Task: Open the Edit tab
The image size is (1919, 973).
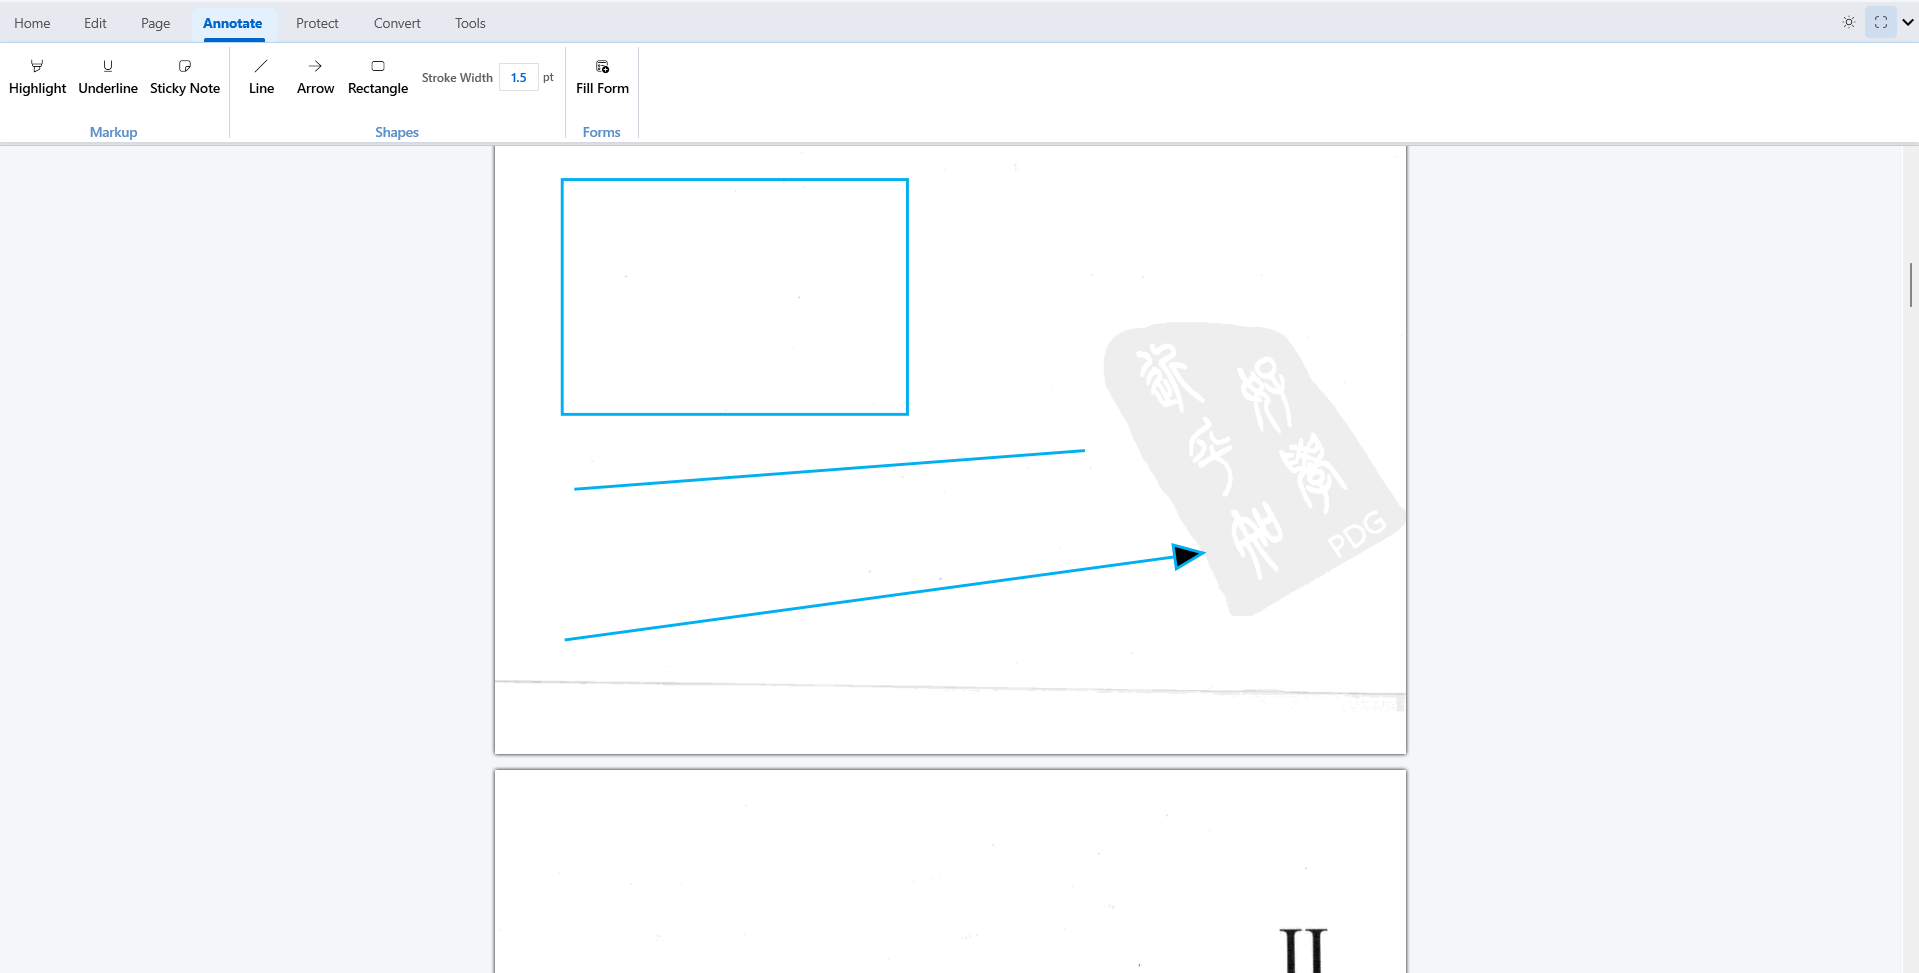Action: [95, 23]
